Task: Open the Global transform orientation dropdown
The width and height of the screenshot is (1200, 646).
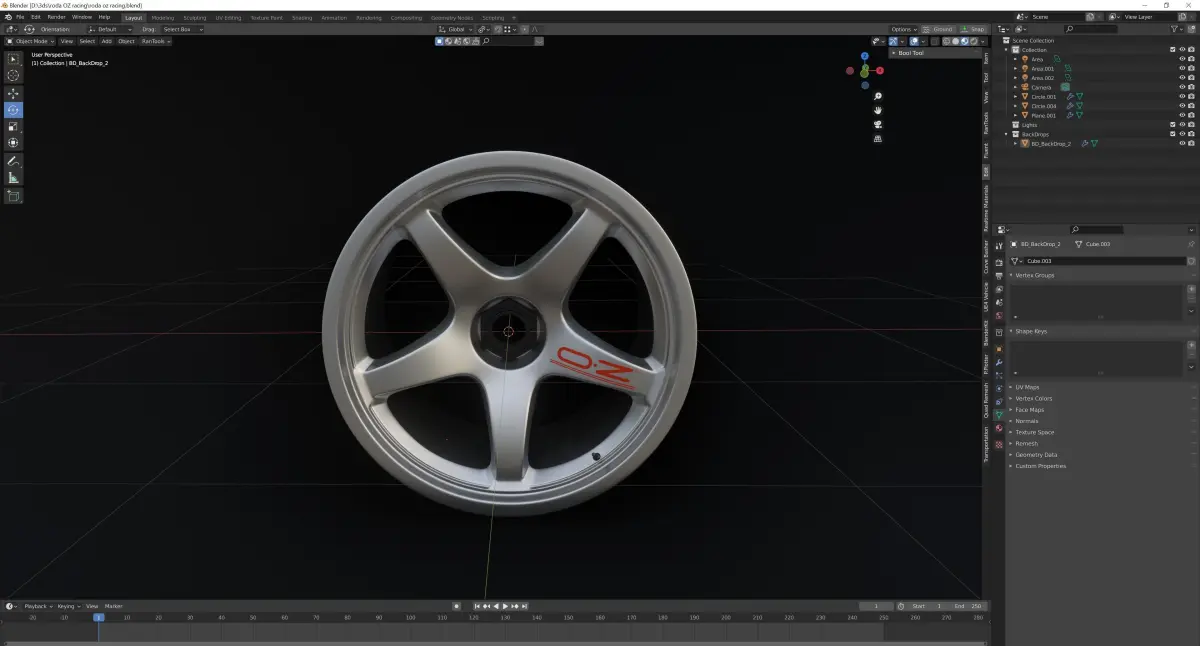Action: [457, 29]
